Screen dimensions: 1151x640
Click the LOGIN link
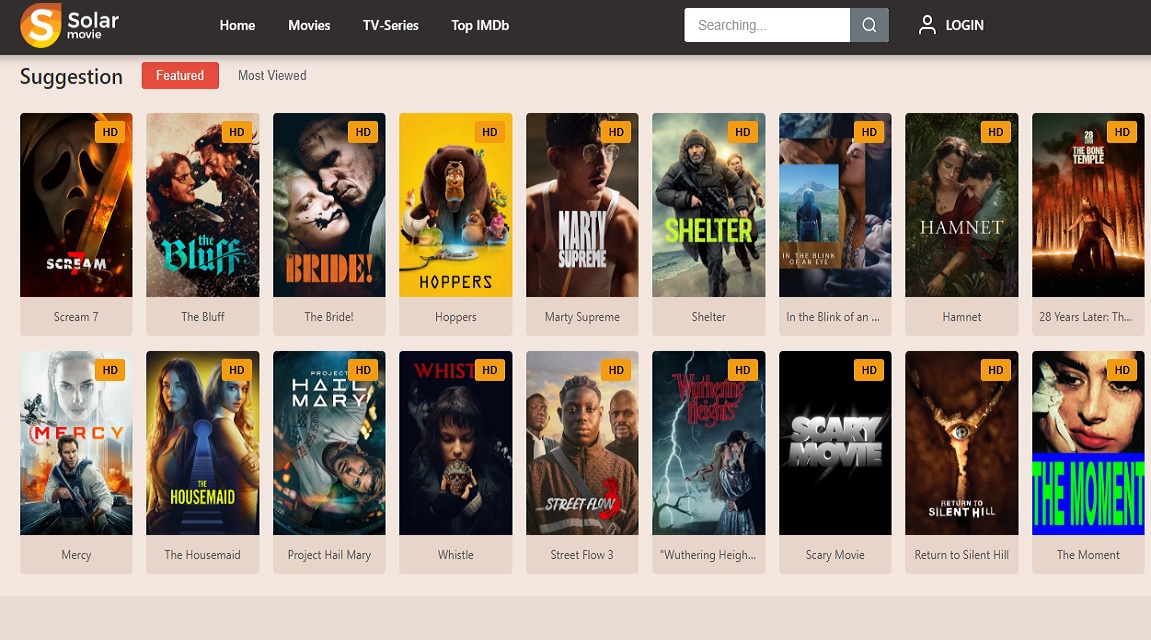click(964, 25)
